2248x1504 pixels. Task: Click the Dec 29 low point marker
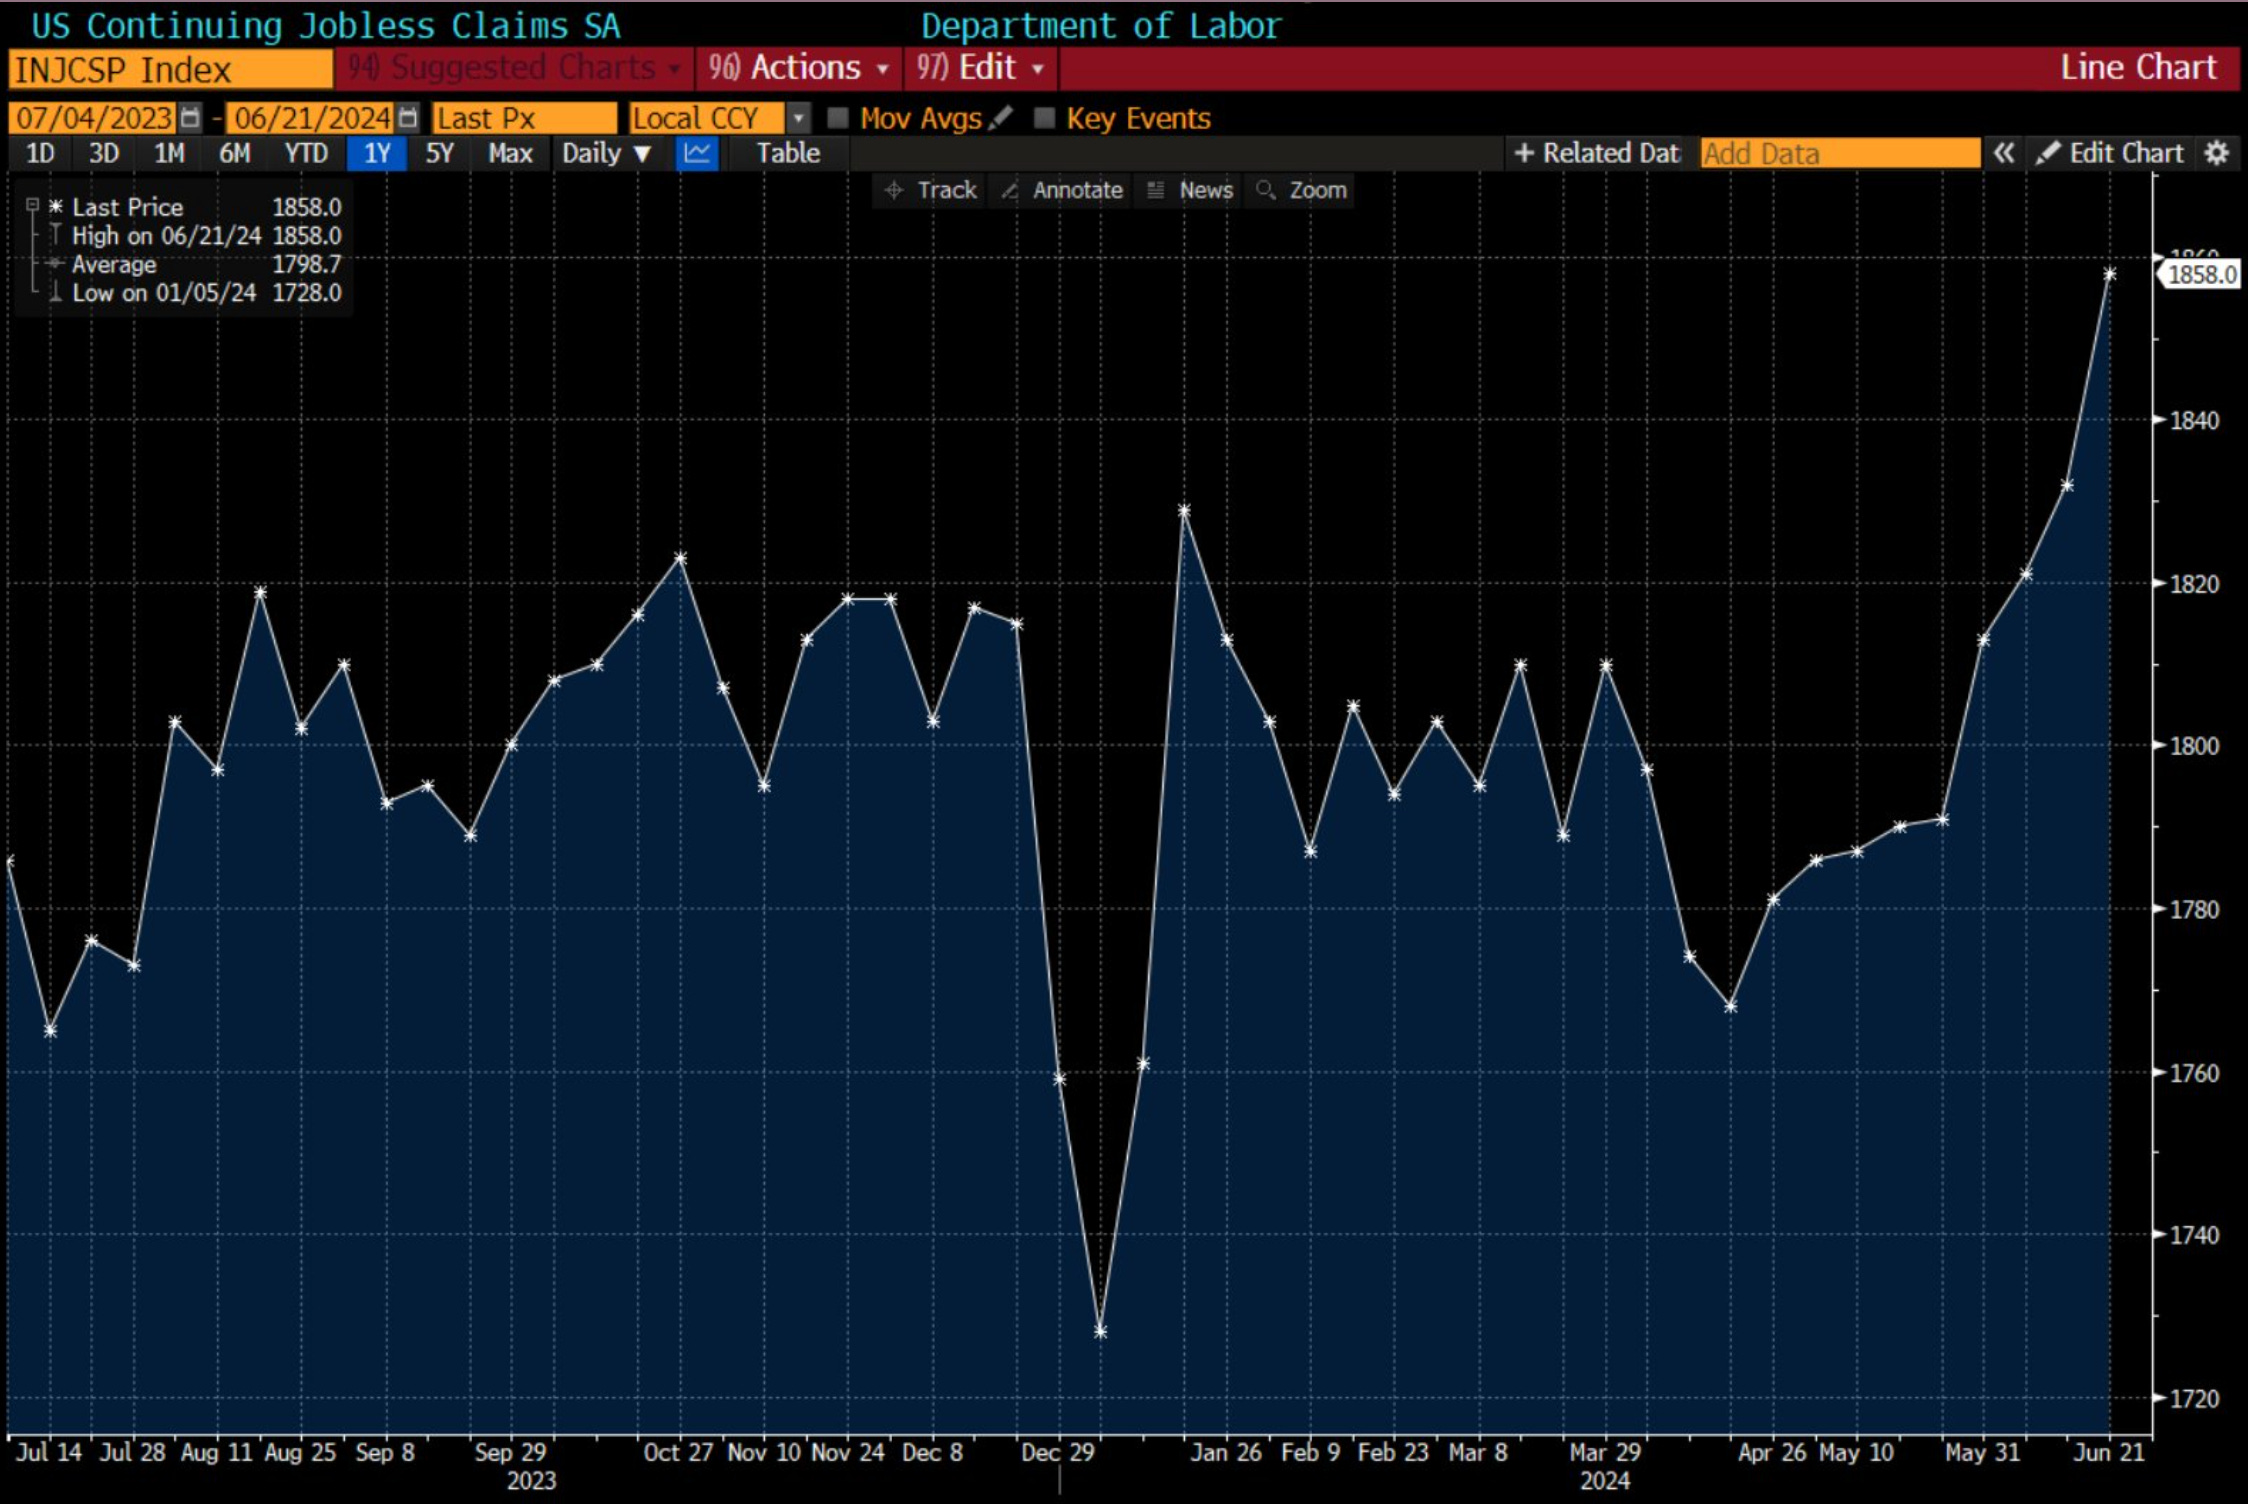1101,1332
